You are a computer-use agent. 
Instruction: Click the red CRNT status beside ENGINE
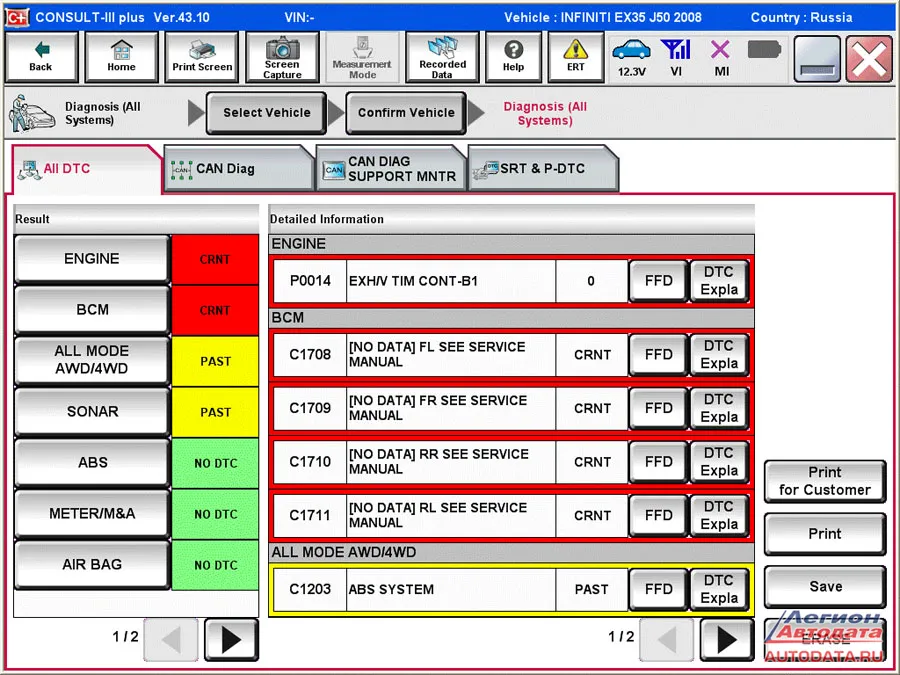click(215, 259)
